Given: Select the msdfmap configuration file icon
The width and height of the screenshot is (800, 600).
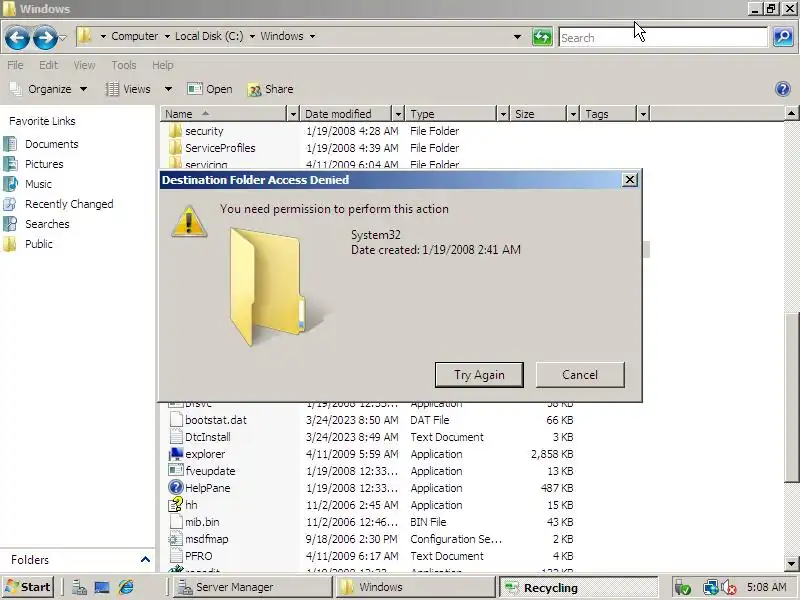Looking at the screenshot, I should click(x=176, y=539).
